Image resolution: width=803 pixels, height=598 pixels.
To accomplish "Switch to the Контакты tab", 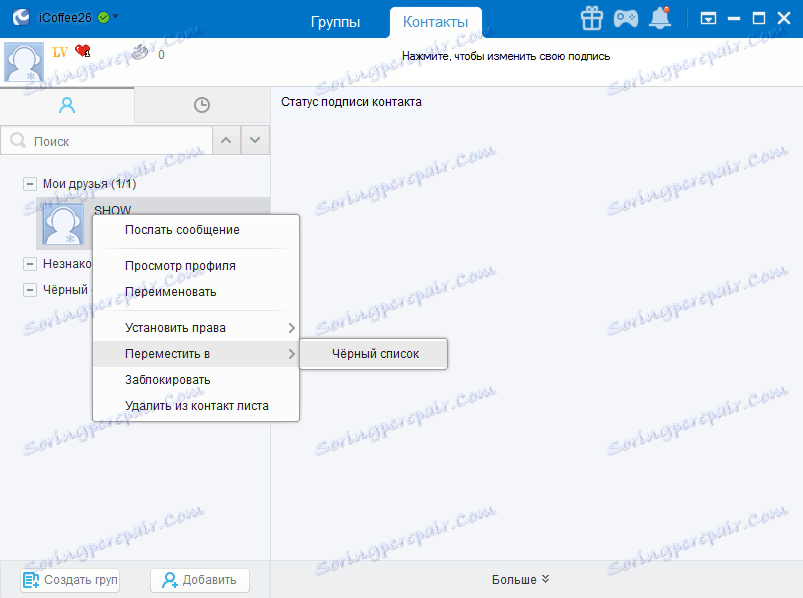I will tap(435, 22).
